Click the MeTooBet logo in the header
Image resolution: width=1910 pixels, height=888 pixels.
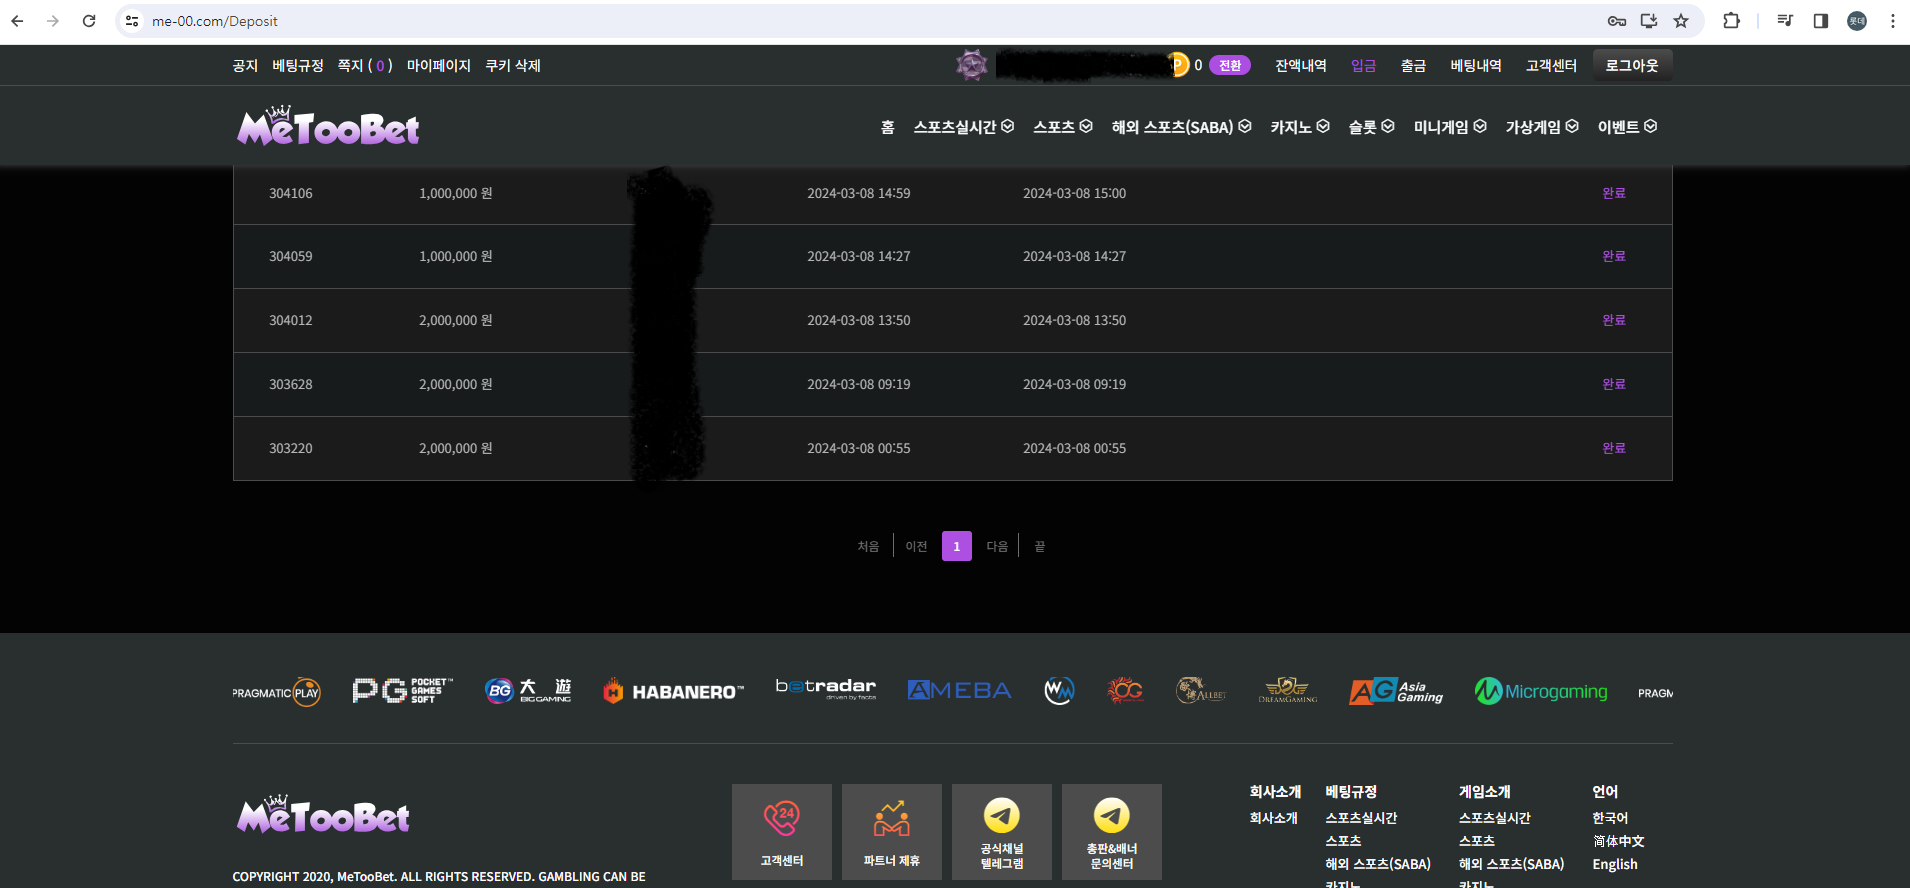point(328,127)
